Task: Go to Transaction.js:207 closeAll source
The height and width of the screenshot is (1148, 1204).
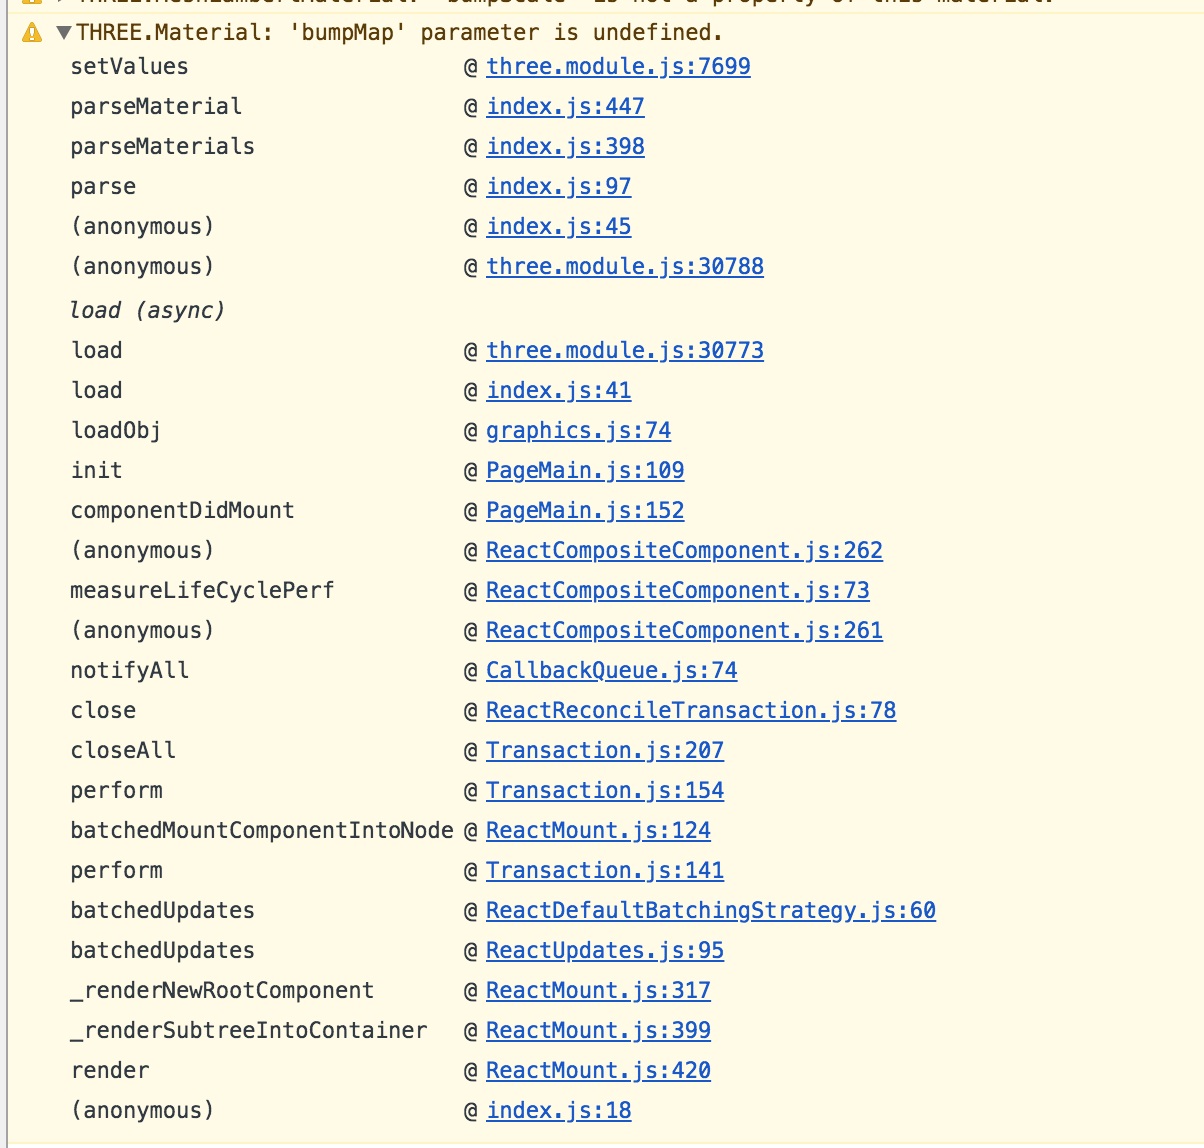Action: (x=605, y=750)
